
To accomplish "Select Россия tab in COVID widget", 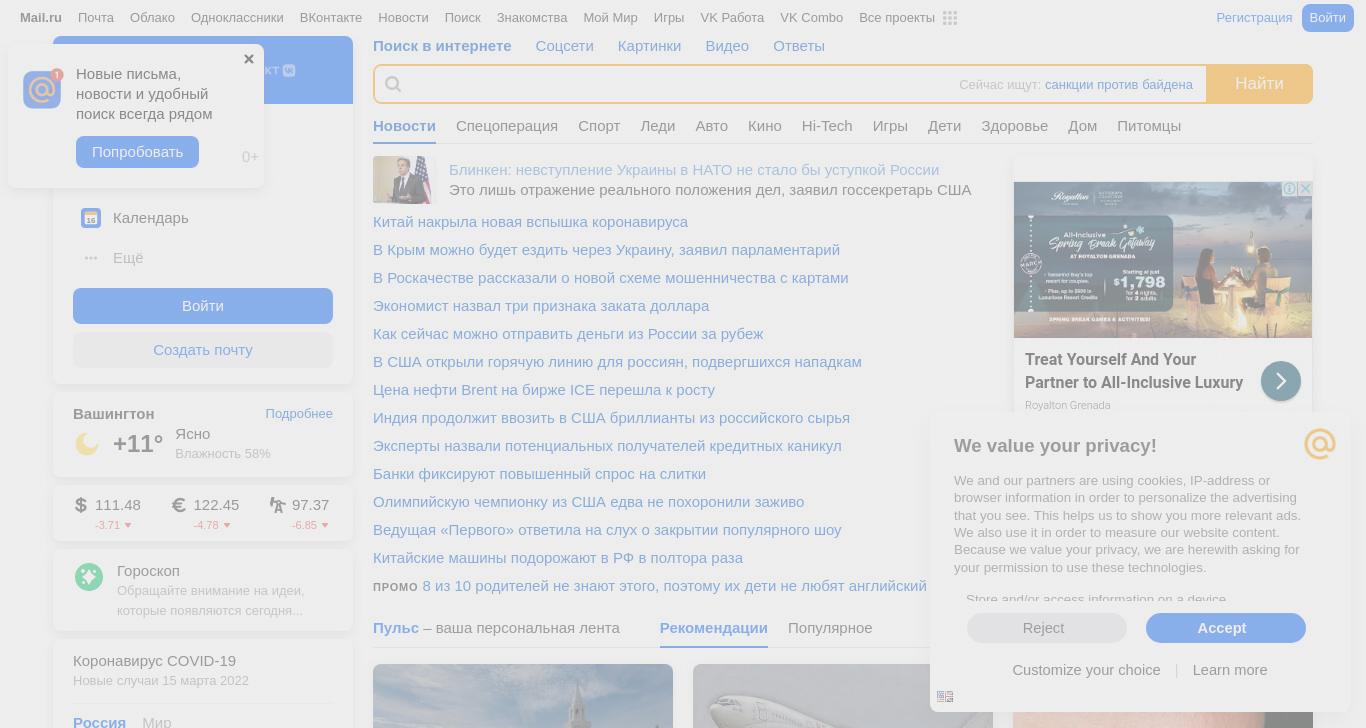I will (x=99, y=722).
